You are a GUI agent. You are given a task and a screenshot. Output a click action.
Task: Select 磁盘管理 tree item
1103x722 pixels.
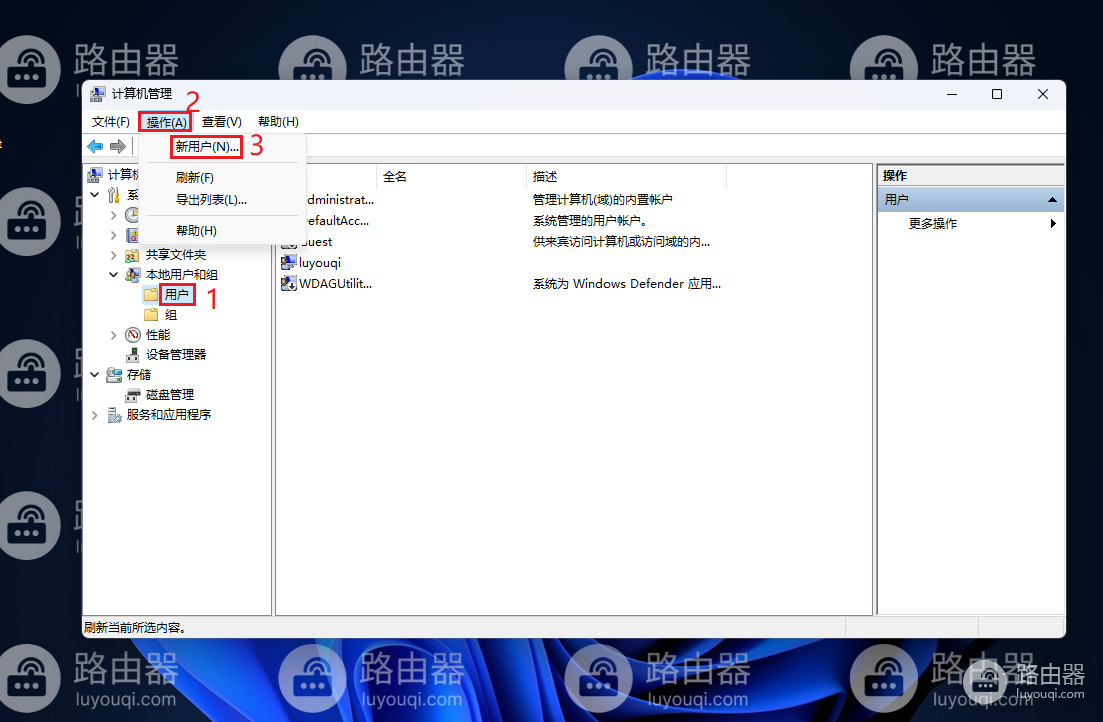click(x=170, y=395)
